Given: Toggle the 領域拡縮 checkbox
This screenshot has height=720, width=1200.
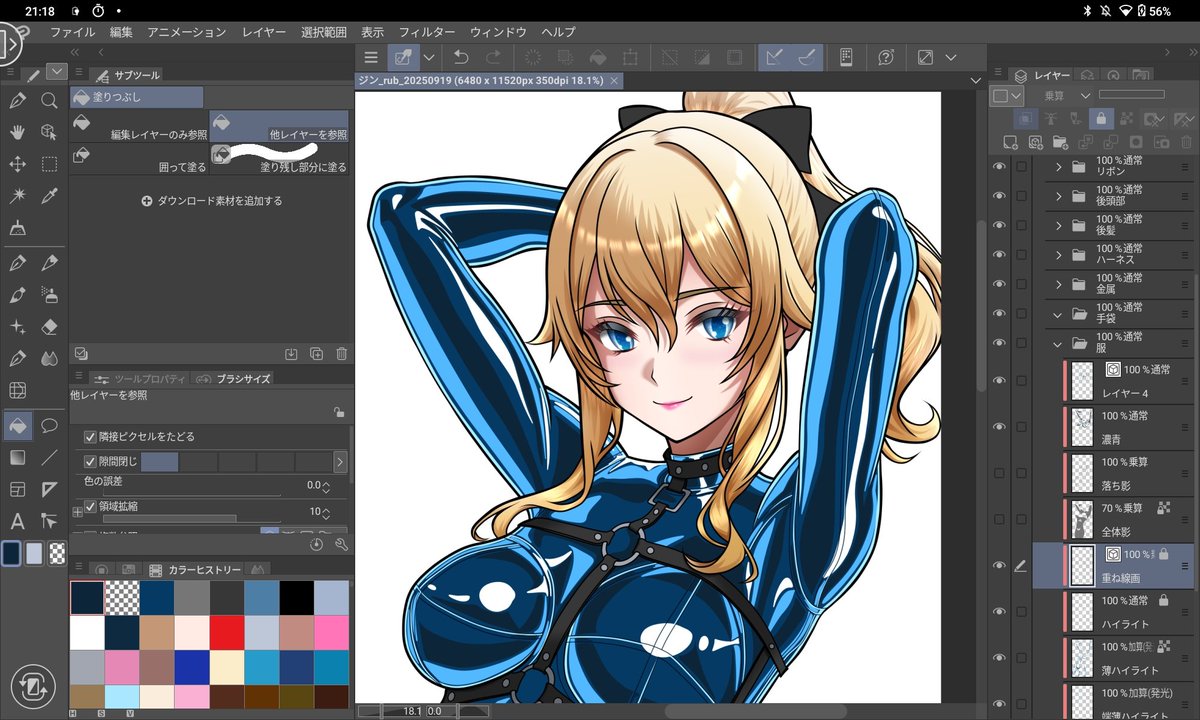Looking at the screenshot, I should pyautogui.click(x=91, y=506).
